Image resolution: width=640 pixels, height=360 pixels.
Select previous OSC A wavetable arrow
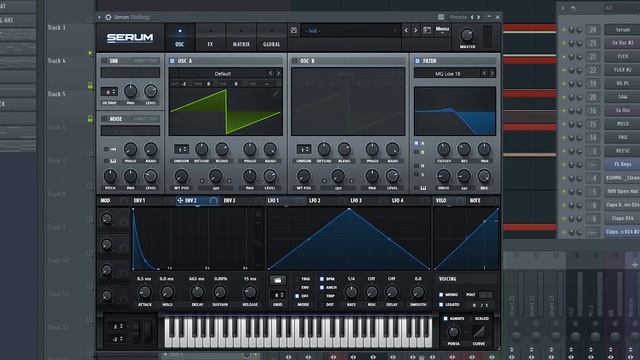pyautogui.click(x=270, y=73)
